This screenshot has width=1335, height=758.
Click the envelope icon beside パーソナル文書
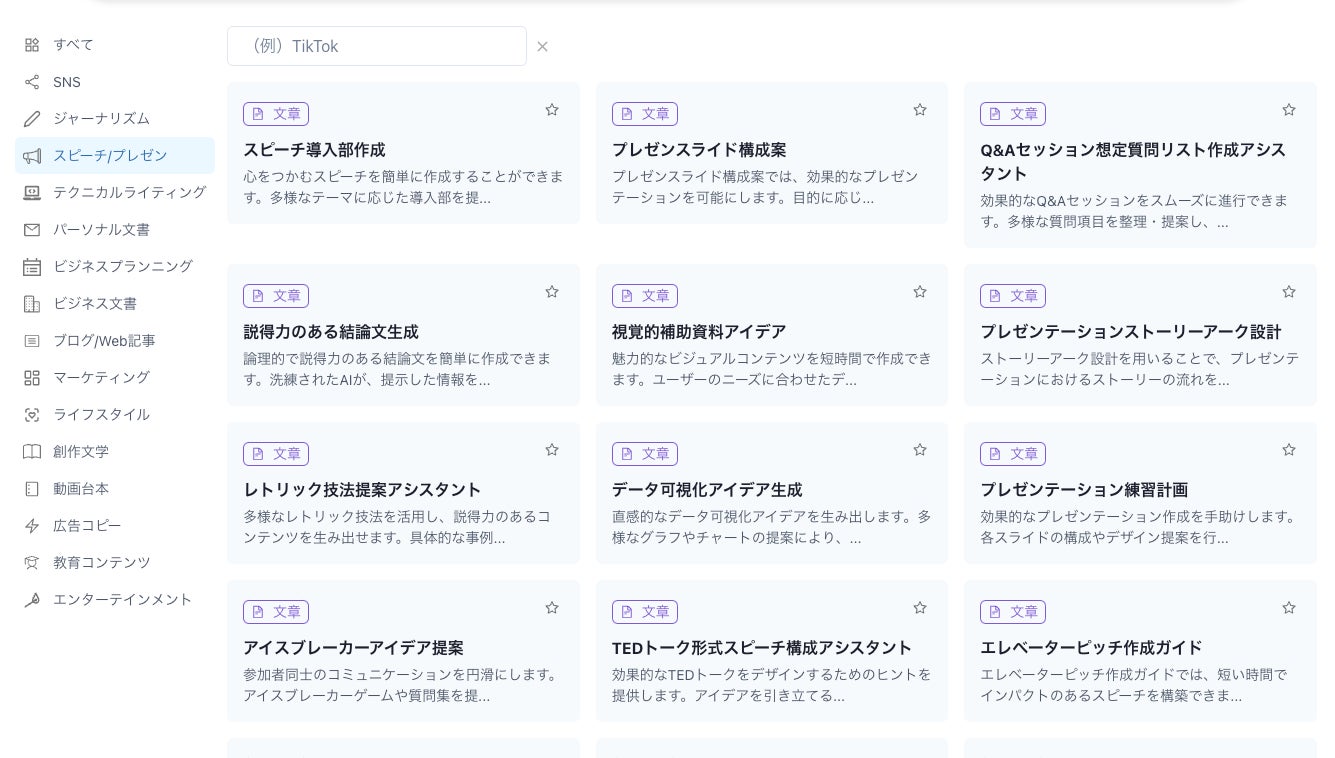pyautogui.click(x=32, y=230)
